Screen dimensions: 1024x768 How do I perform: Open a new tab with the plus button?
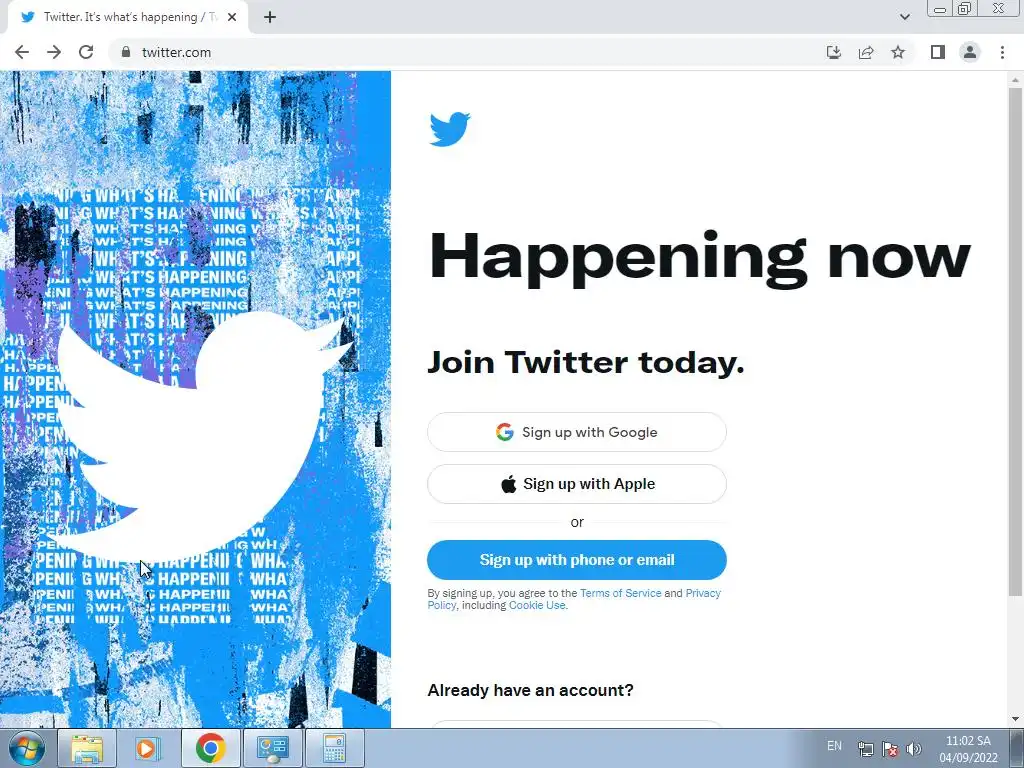pyautogui.click(x=270, y=18)
